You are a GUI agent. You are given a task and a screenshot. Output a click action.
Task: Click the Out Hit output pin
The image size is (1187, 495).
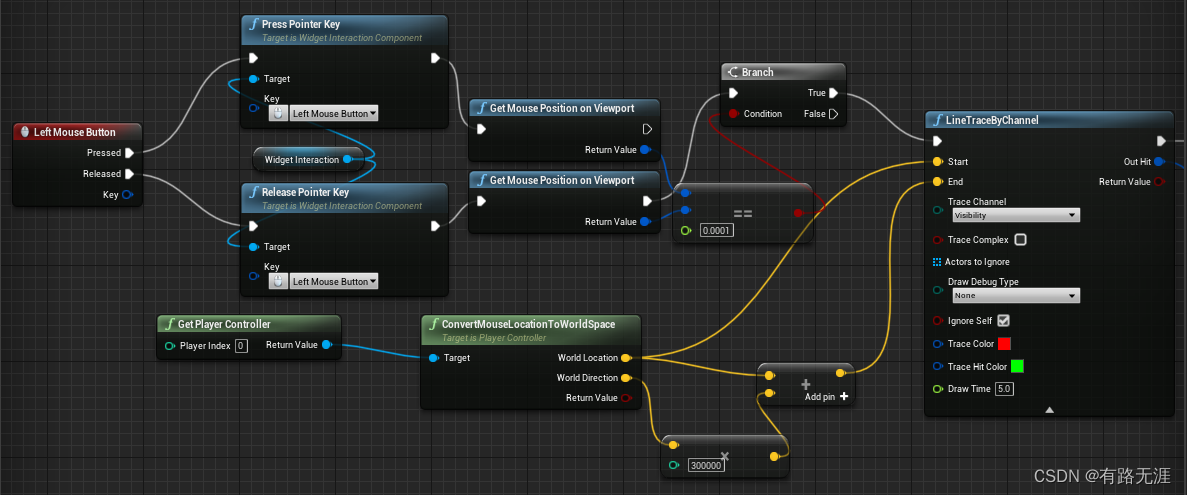click(1159, 162)
